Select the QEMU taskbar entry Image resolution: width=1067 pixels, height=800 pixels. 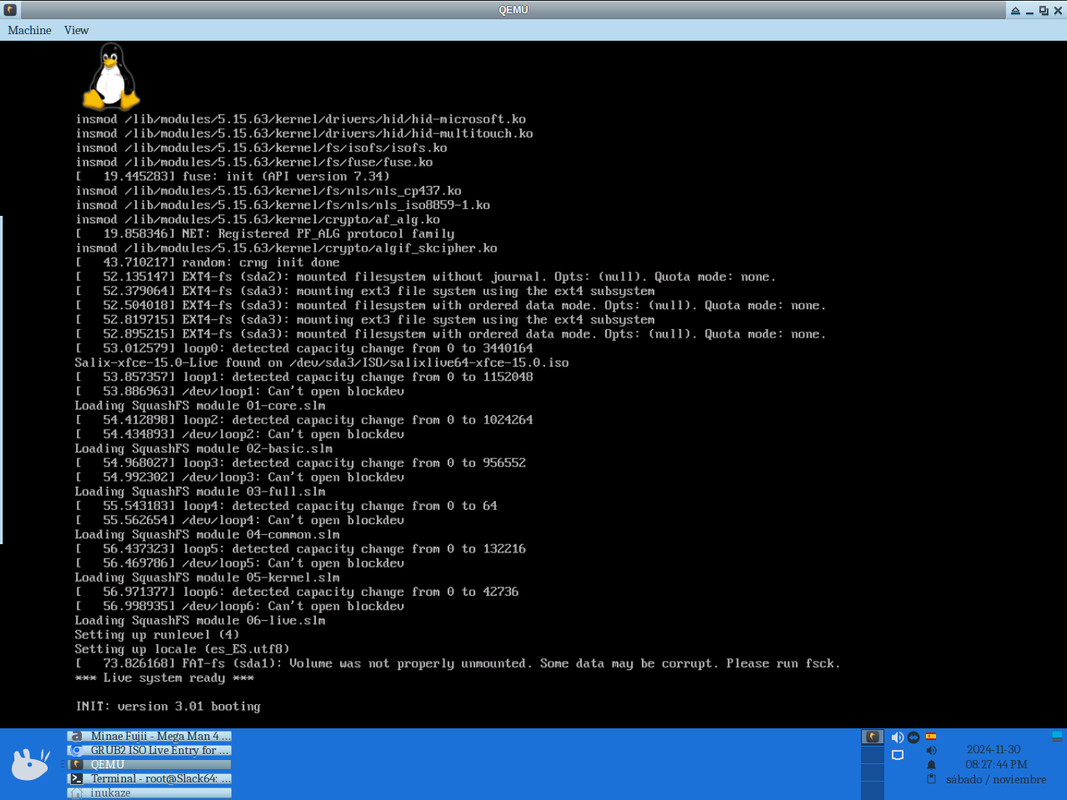(x=150, y=765)
